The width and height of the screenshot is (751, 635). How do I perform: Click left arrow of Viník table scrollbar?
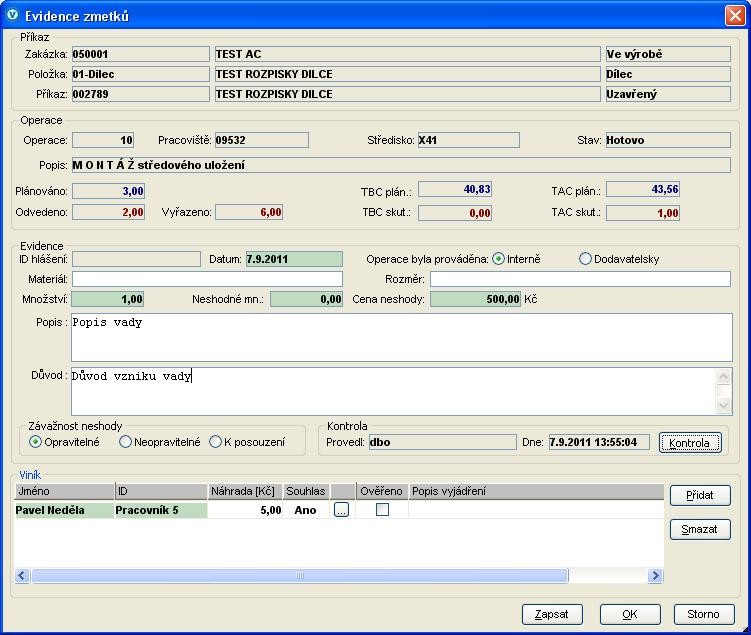click(22, 575)
